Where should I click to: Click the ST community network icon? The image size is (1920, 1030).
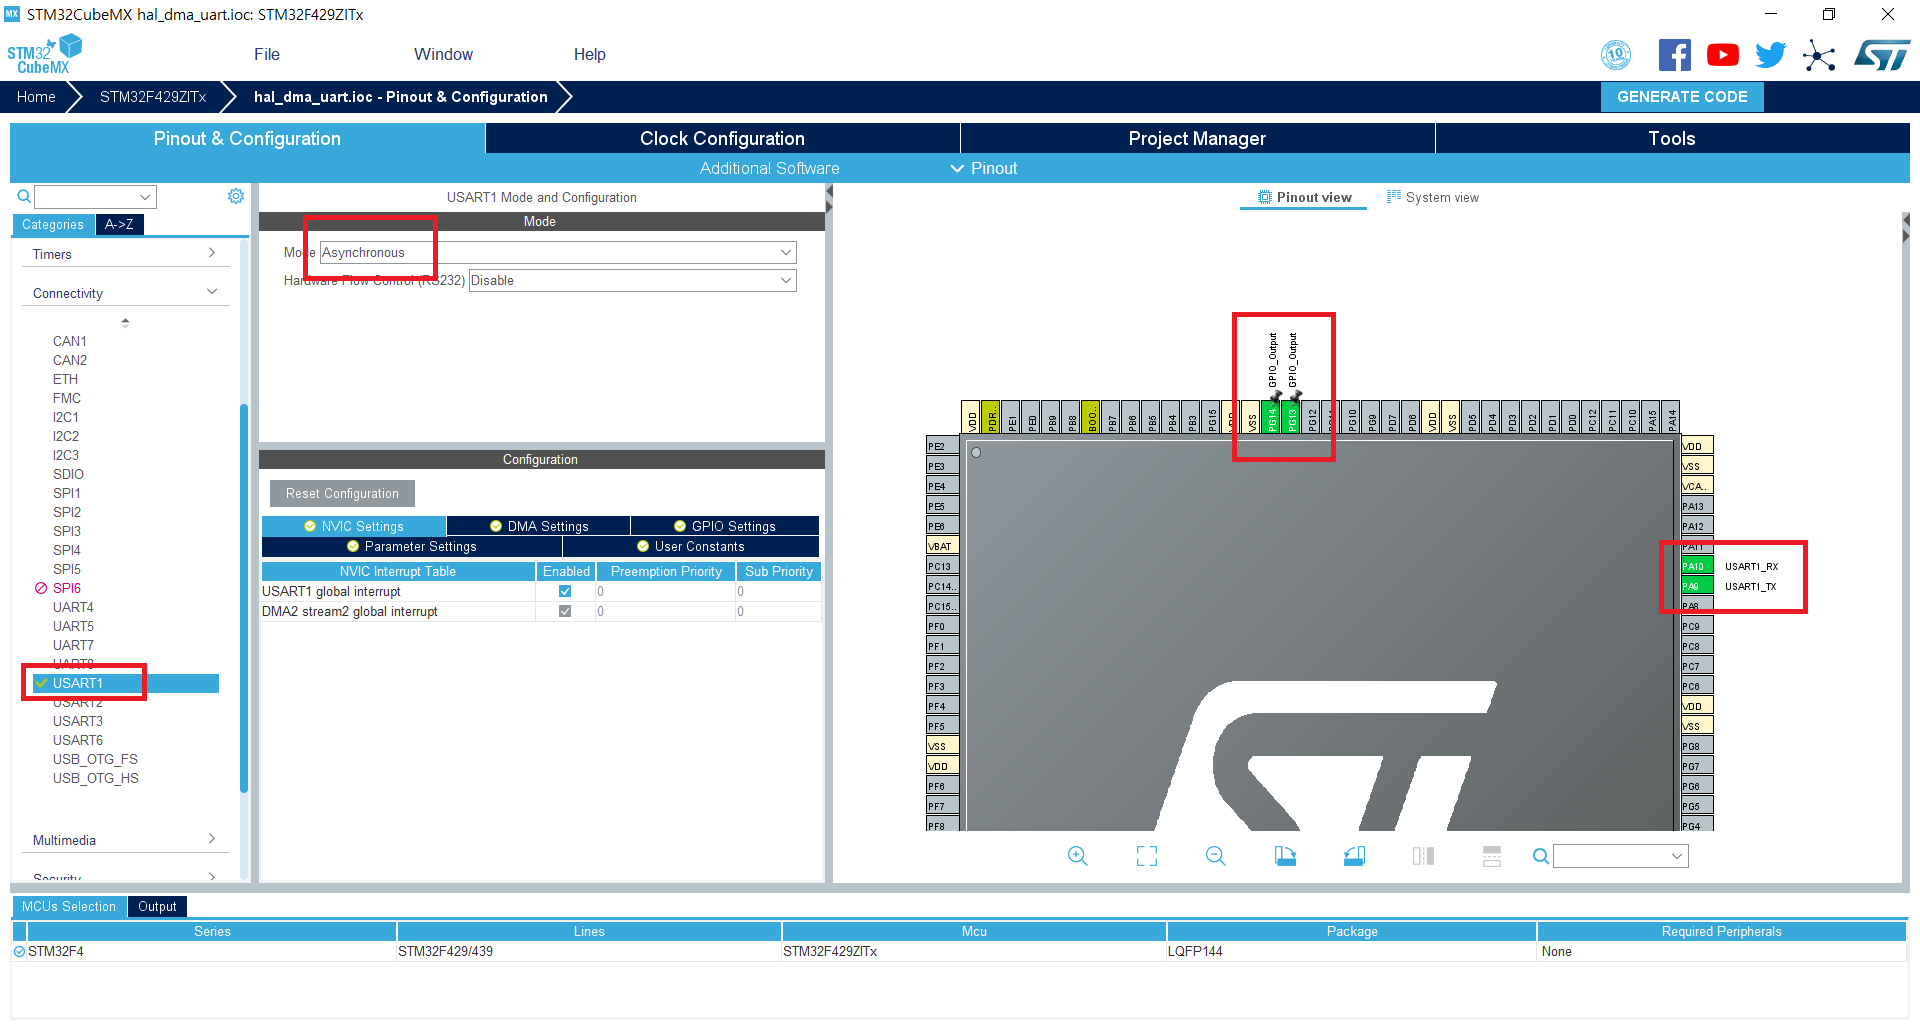click(x=1819, y=55)
